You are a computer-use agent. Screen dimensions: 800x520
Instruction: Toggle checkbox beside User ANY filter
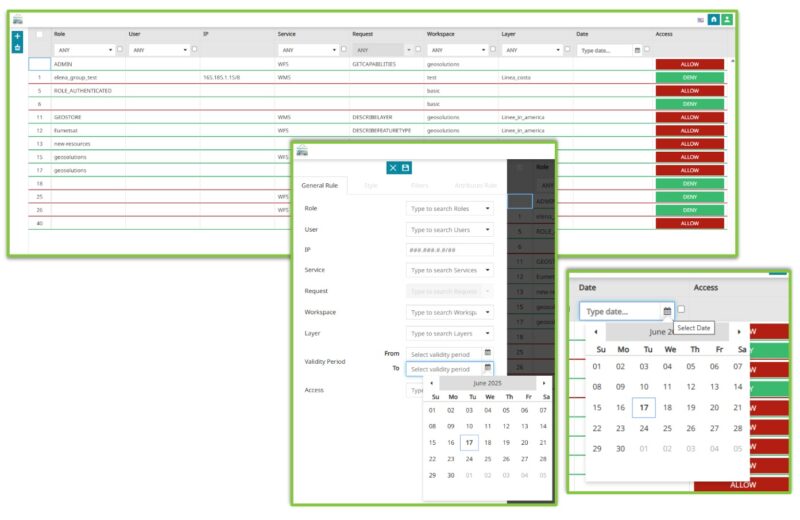point(194,49)
